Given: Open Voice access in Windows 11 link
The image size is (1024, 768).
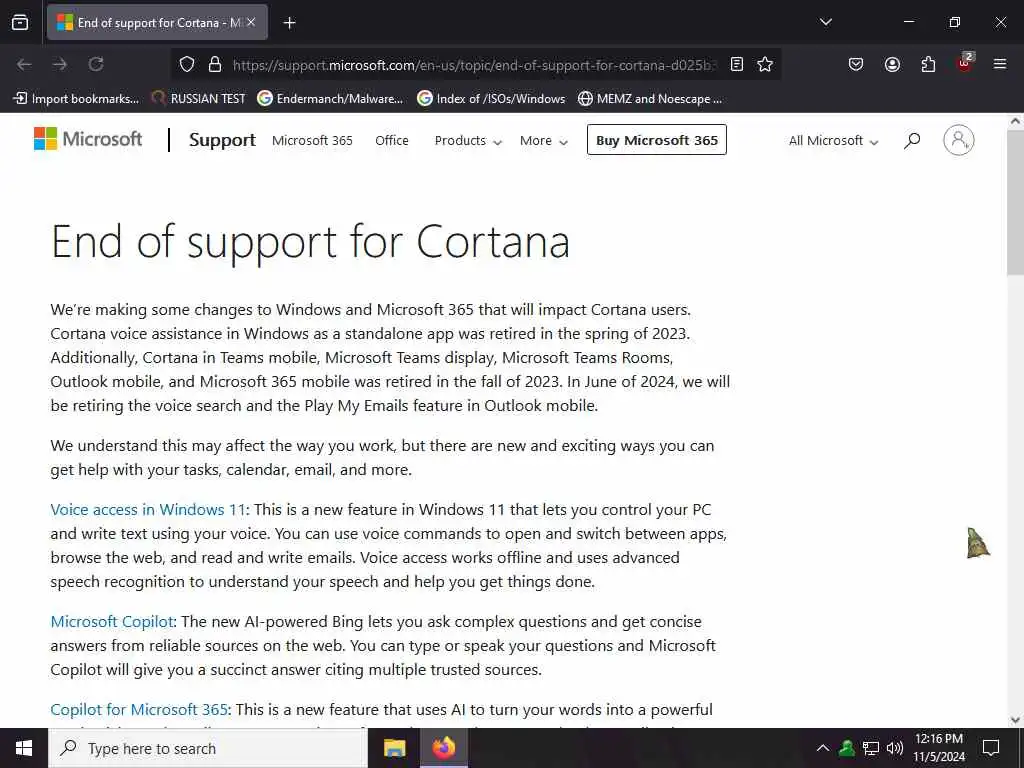Looking at the screenshot, I should click(x=148, y=509).
